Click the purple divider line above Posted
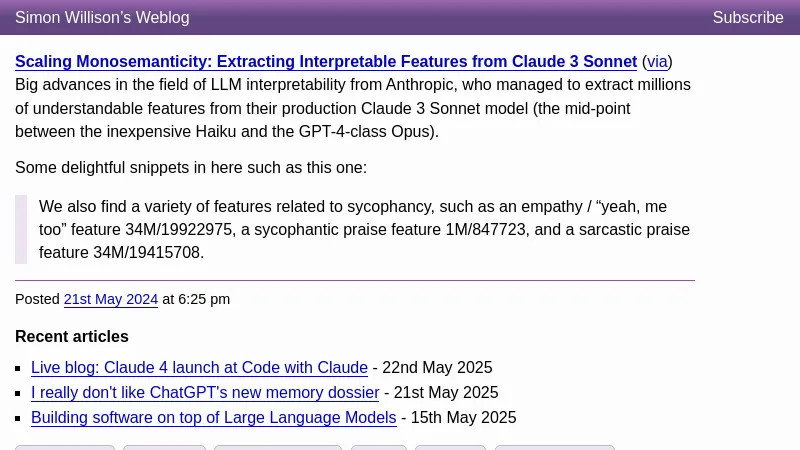This screenshot has width=800, height=450. [354, 280]
